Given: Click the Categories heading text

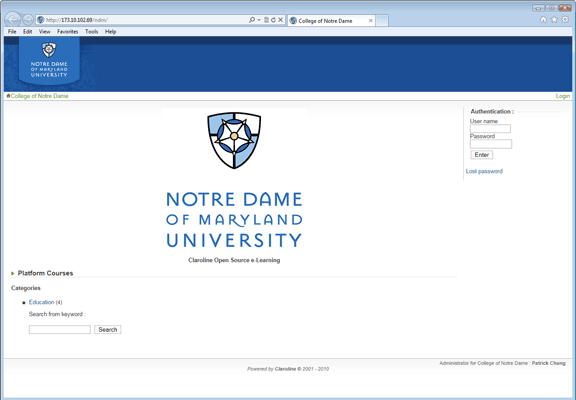Looking at the screenshot, I should pyautogui.click(x=26, y=288).
